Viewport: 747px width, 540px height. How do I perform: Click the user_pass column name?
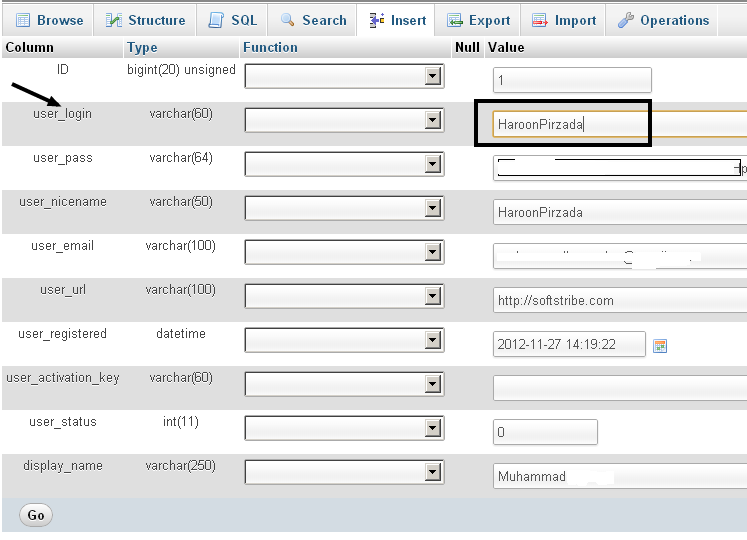[x=63, y=158]
